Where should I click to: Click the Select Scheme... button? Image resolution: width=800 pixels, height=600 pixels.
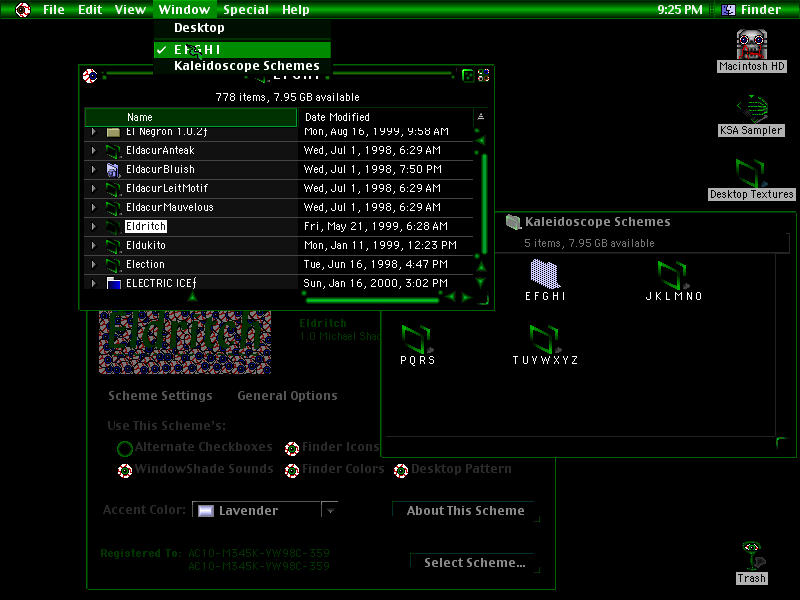[474, 563]
